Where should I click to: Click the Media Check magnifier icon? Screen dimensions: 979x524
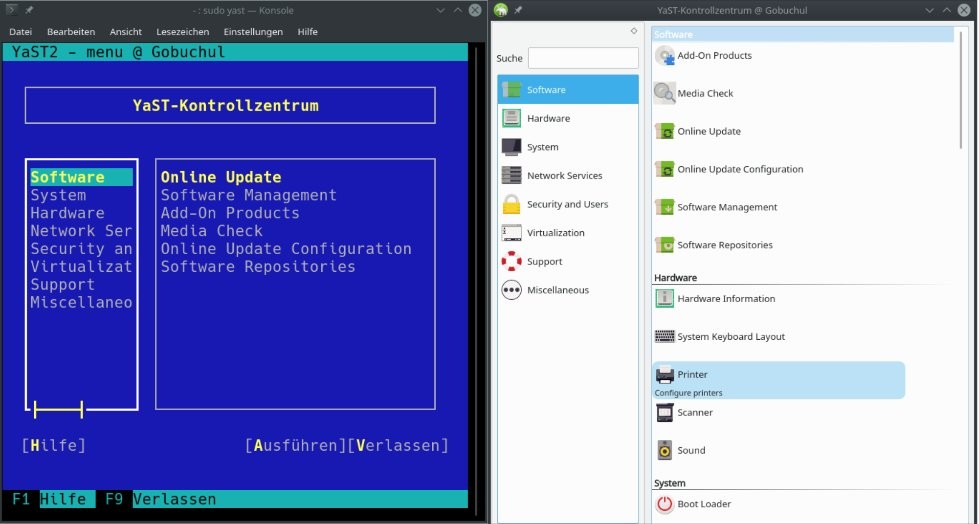[x=664, y=93]
